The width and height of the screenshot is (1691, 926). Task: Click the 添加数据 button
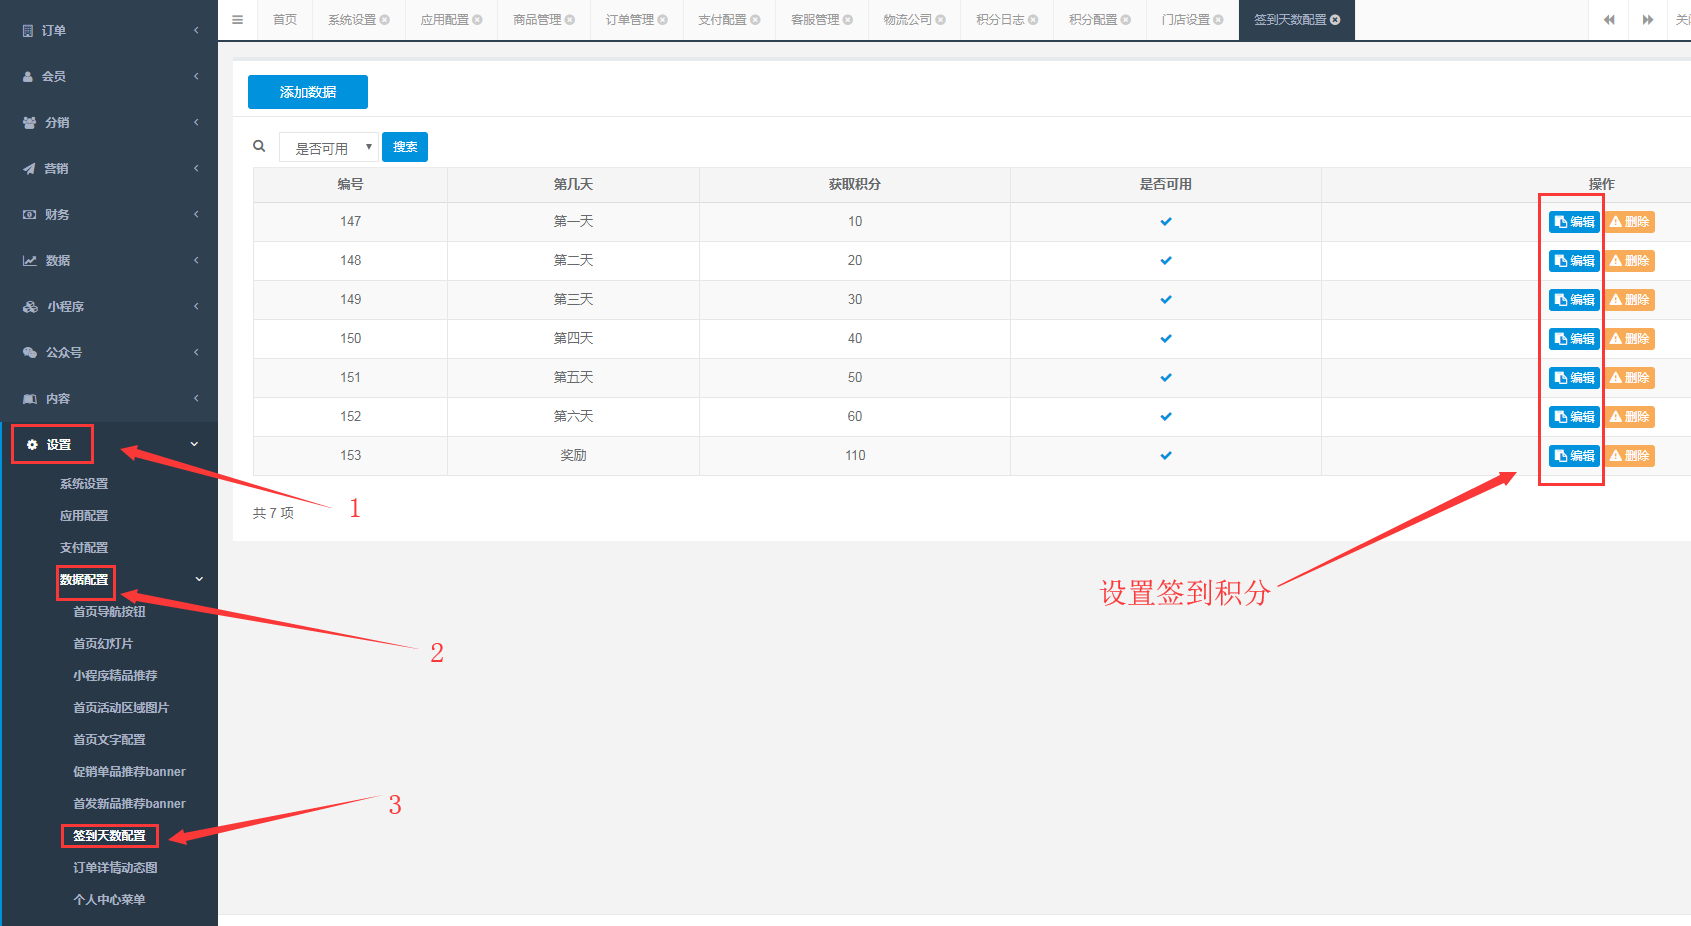pyautogui.click(x=307, y=92)
